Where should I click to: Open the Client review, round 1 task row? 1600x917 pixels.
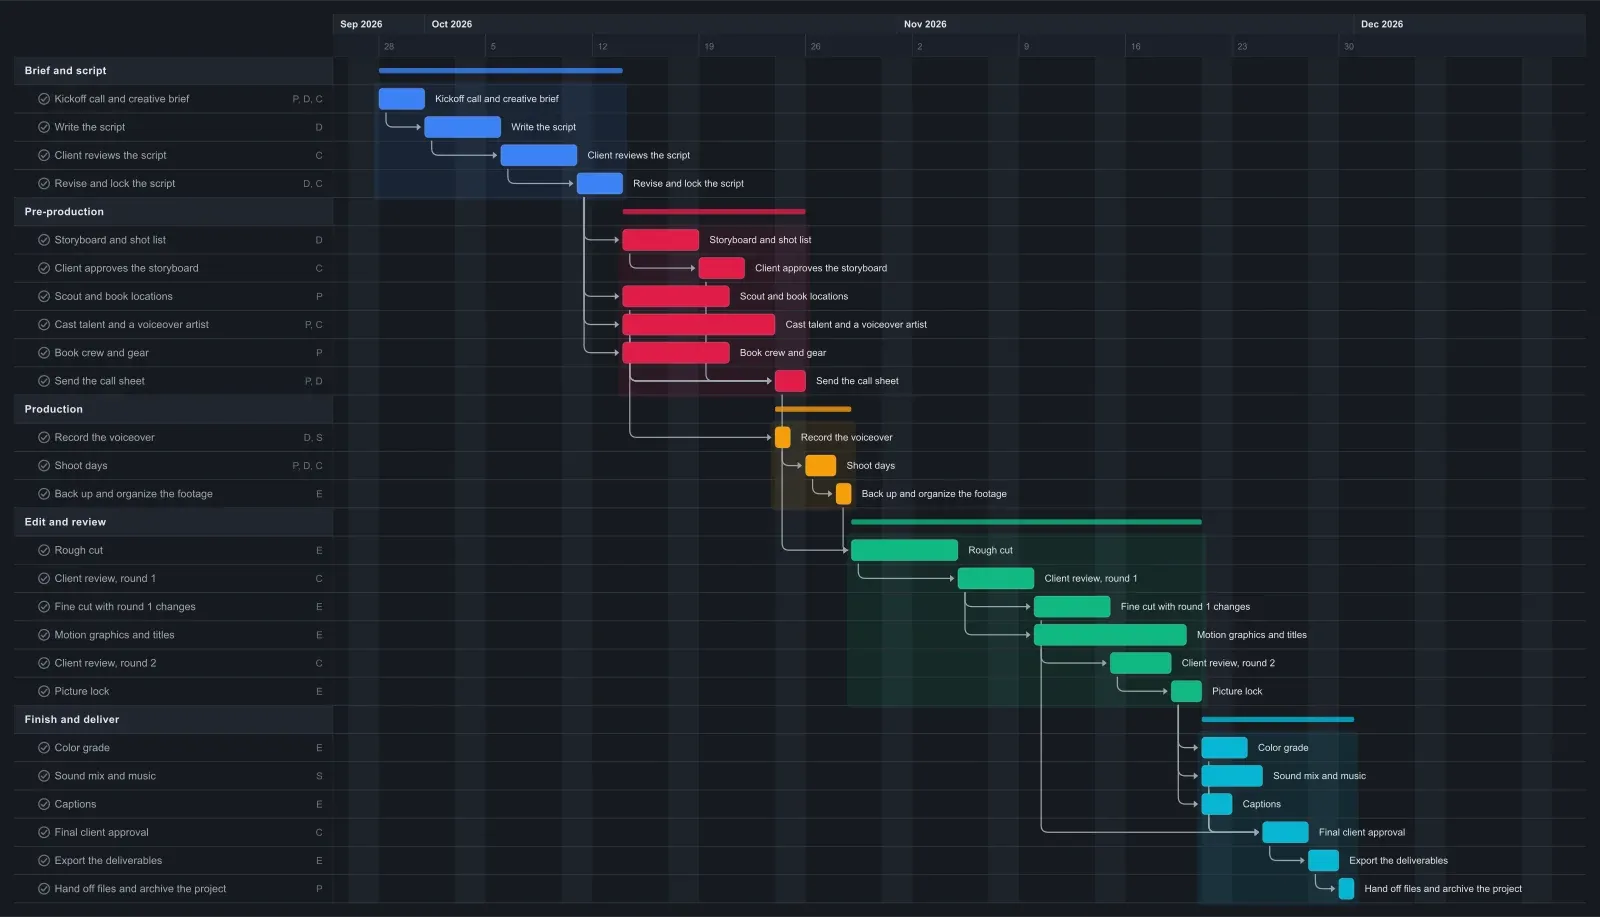(x=173, y=579)
